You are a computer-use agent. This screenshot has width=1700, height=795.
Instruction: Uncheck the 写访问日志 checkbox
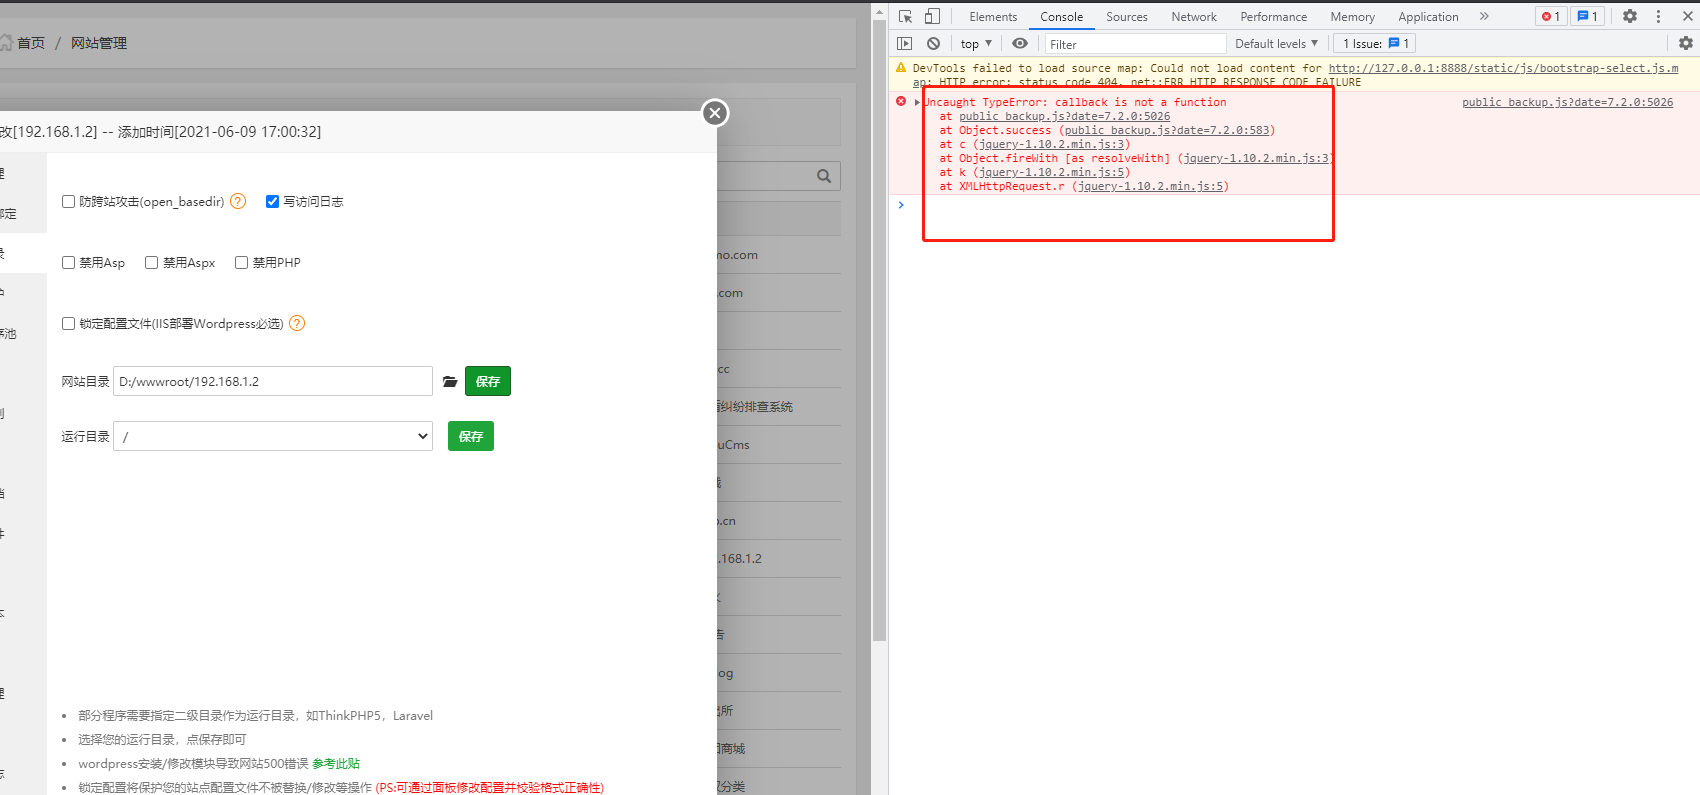coord(272,201)
